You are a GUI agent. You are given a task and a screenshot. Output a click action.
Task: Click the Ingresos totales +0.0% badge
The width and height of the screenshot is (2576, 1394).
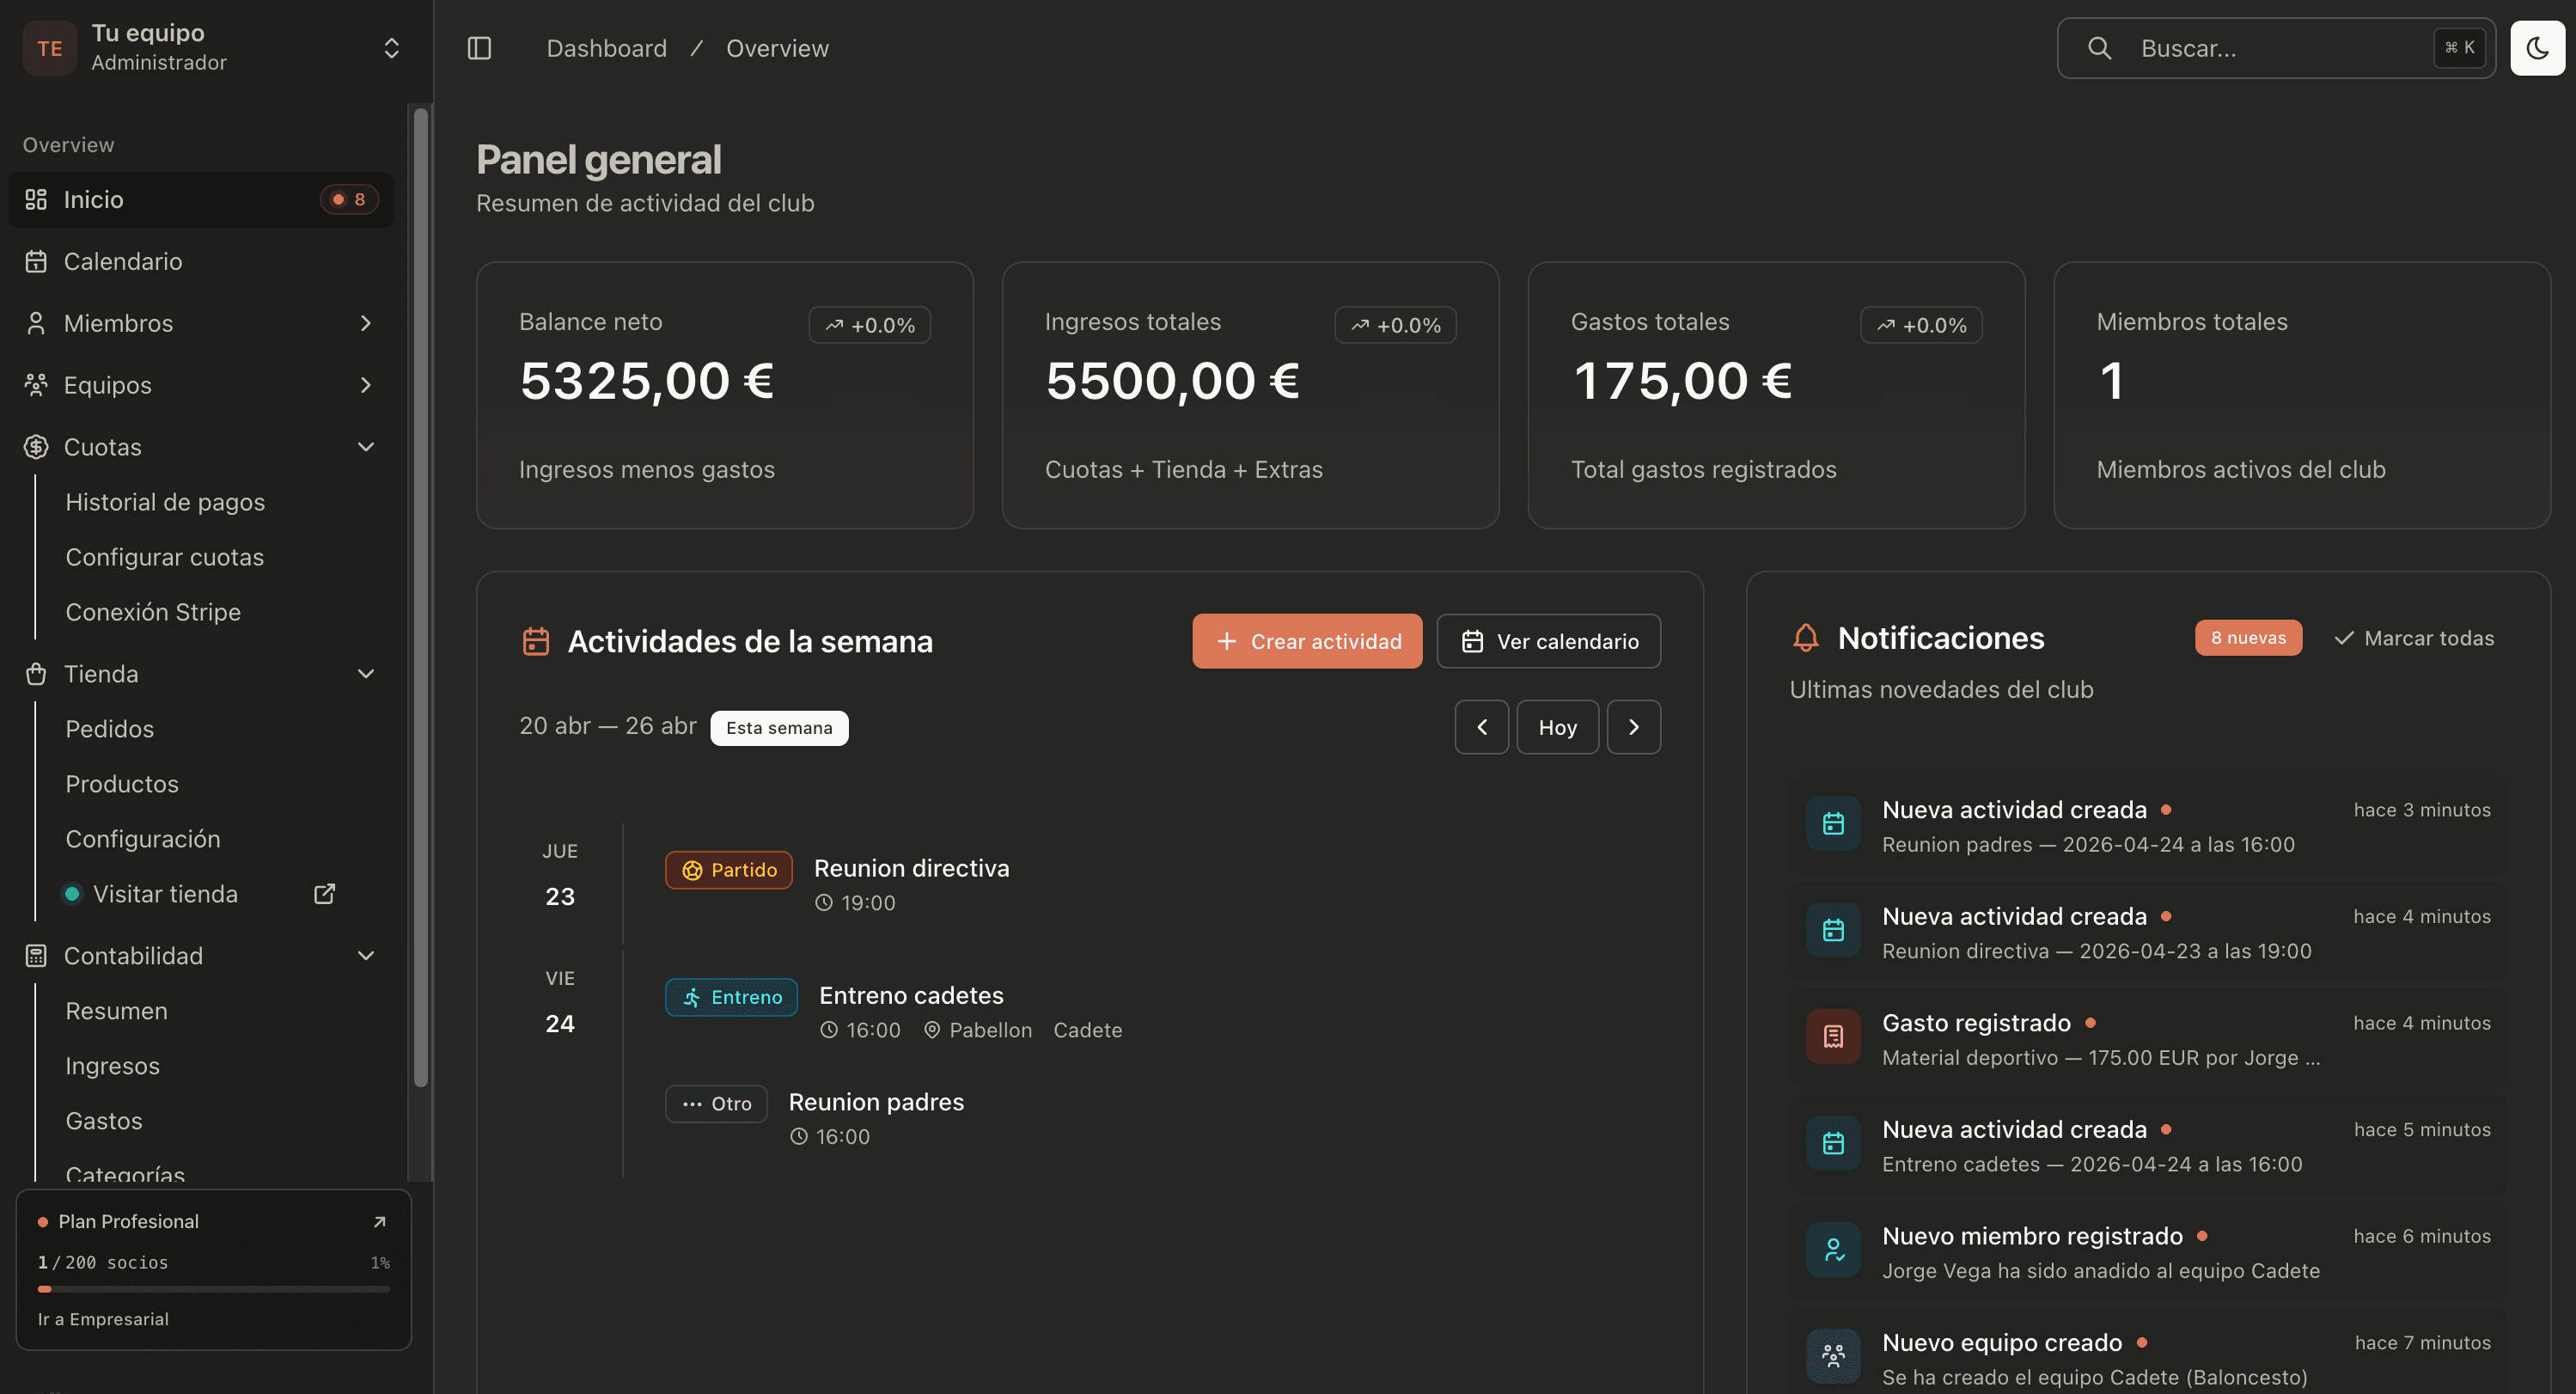[1395, 325]
